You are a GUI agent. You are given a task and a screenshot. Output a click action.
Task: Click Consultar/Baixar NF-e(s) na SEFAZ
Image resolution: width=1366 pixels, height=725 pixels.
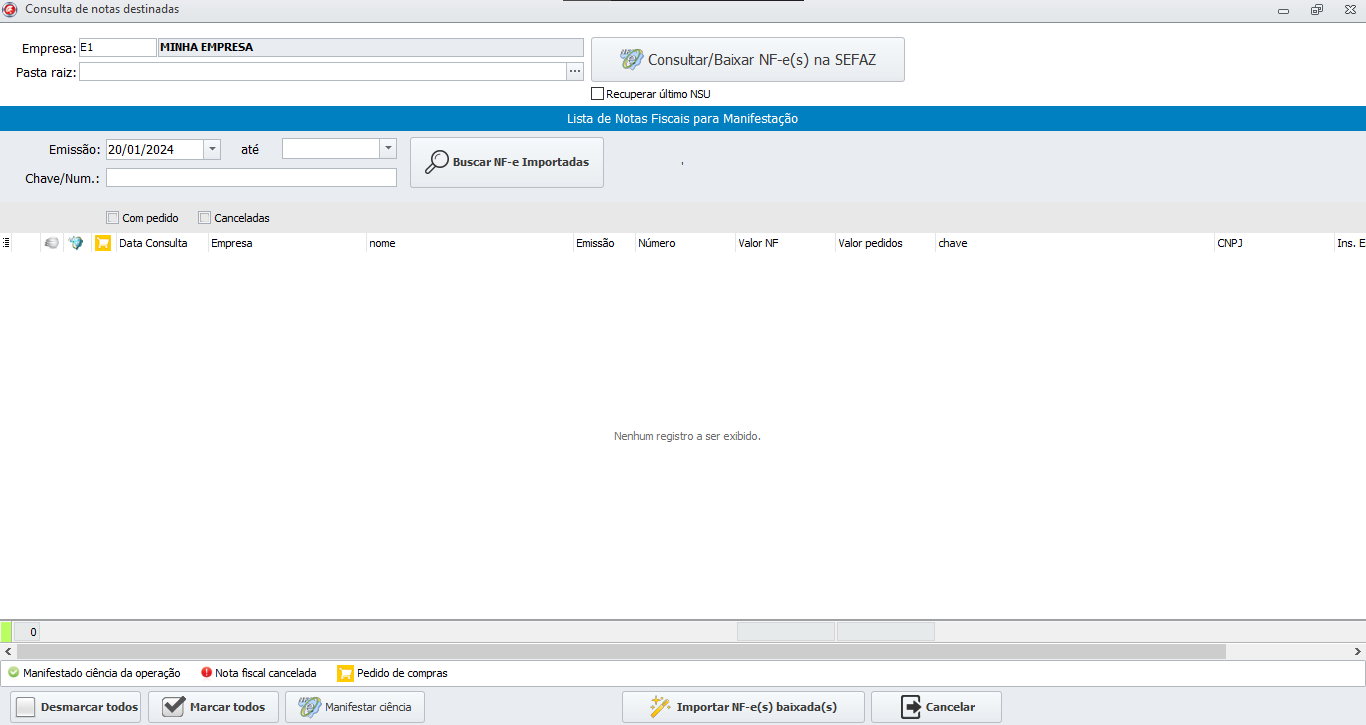click(x=747, y=60)
